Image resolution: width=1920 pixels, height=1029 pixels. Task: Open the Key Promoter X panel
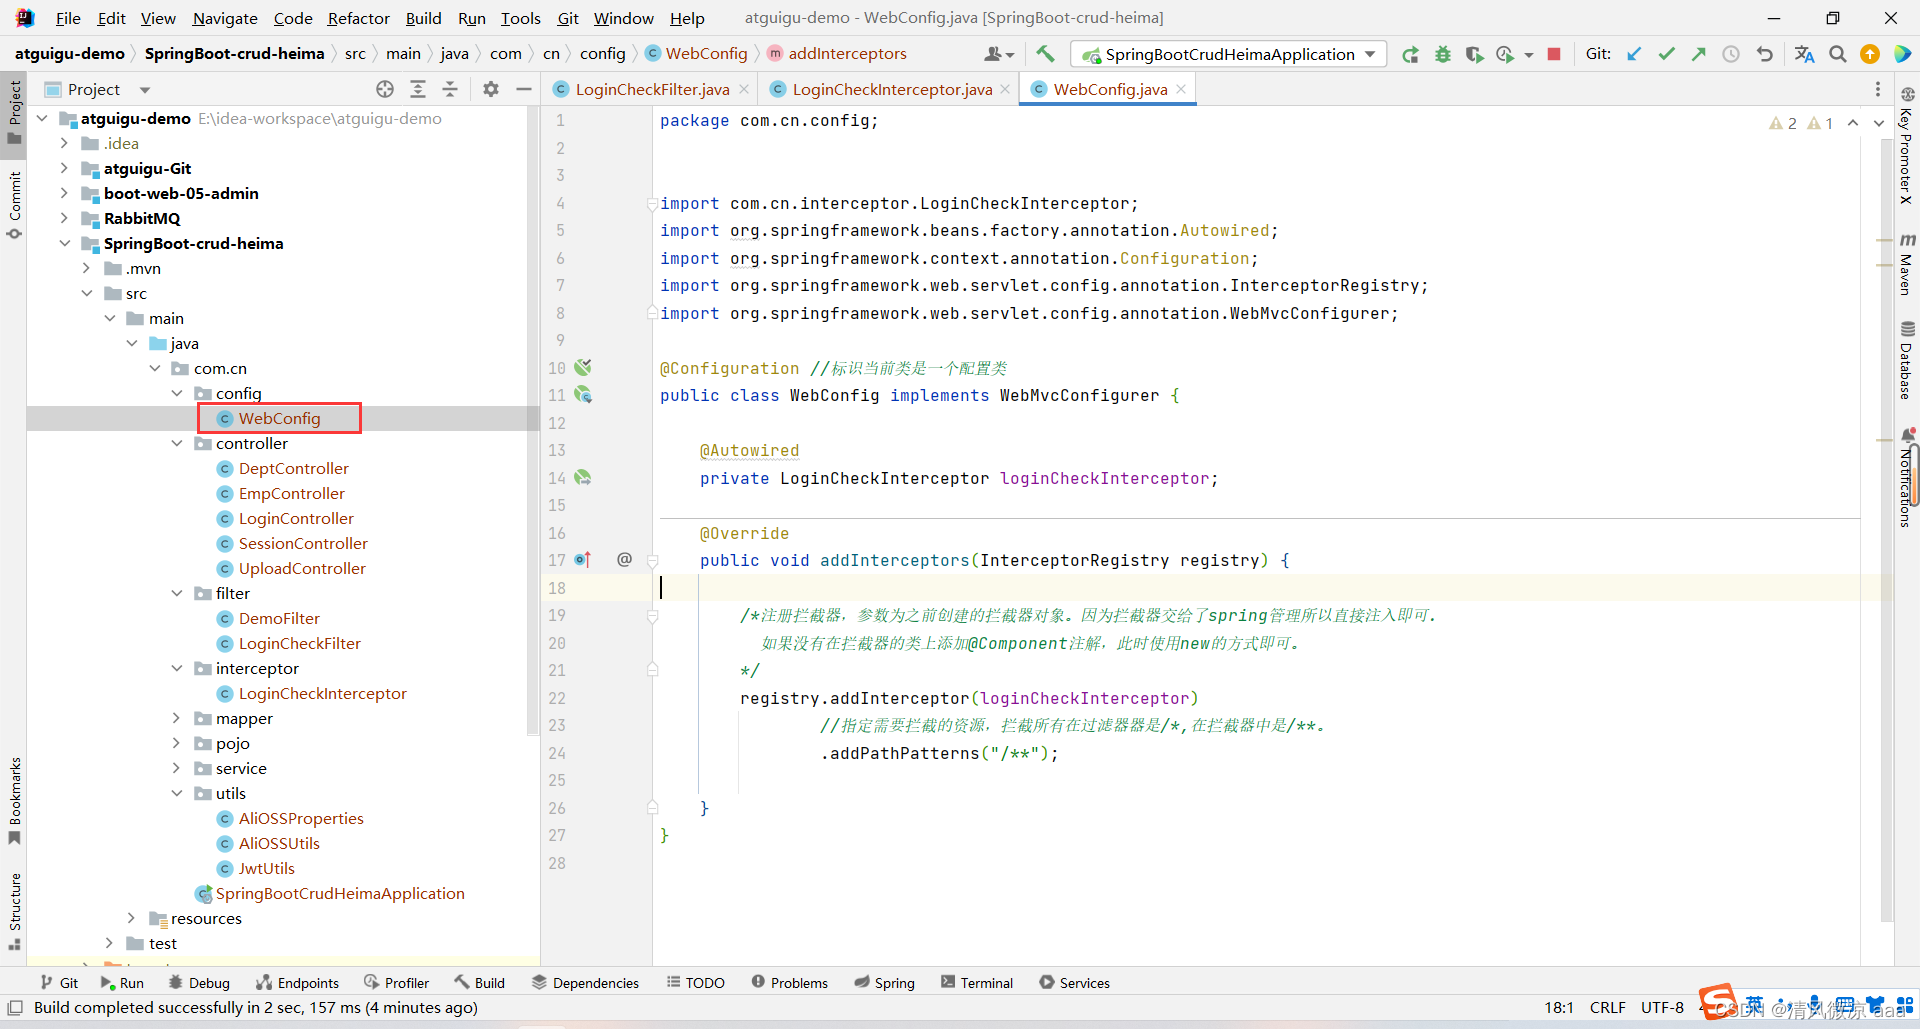[1907, 146]
